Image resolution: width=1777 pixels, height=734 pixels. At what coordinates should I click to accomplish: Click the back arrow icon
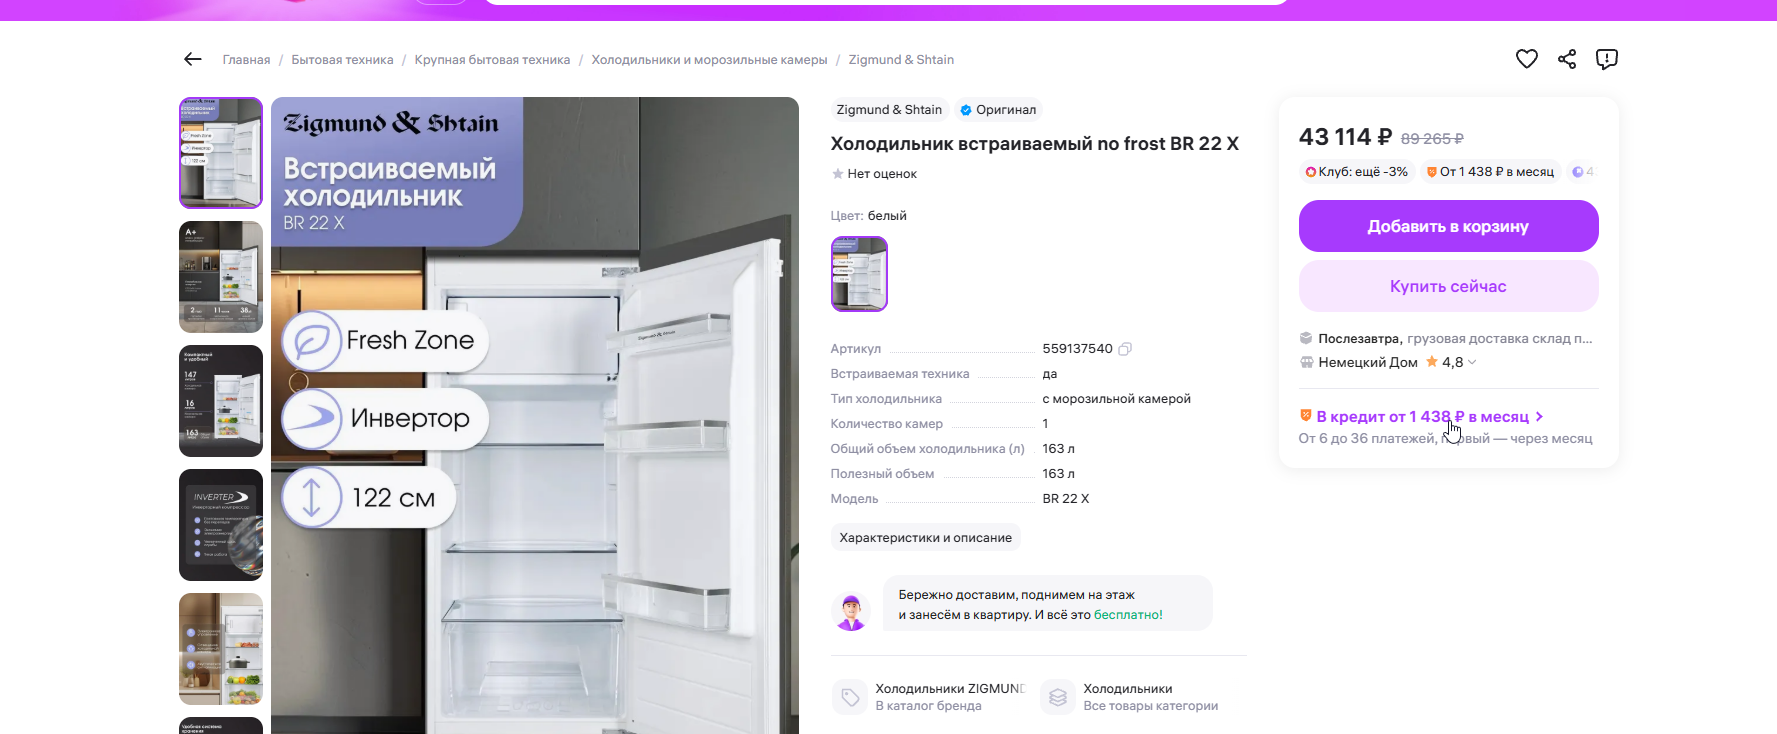click(193, 60)
